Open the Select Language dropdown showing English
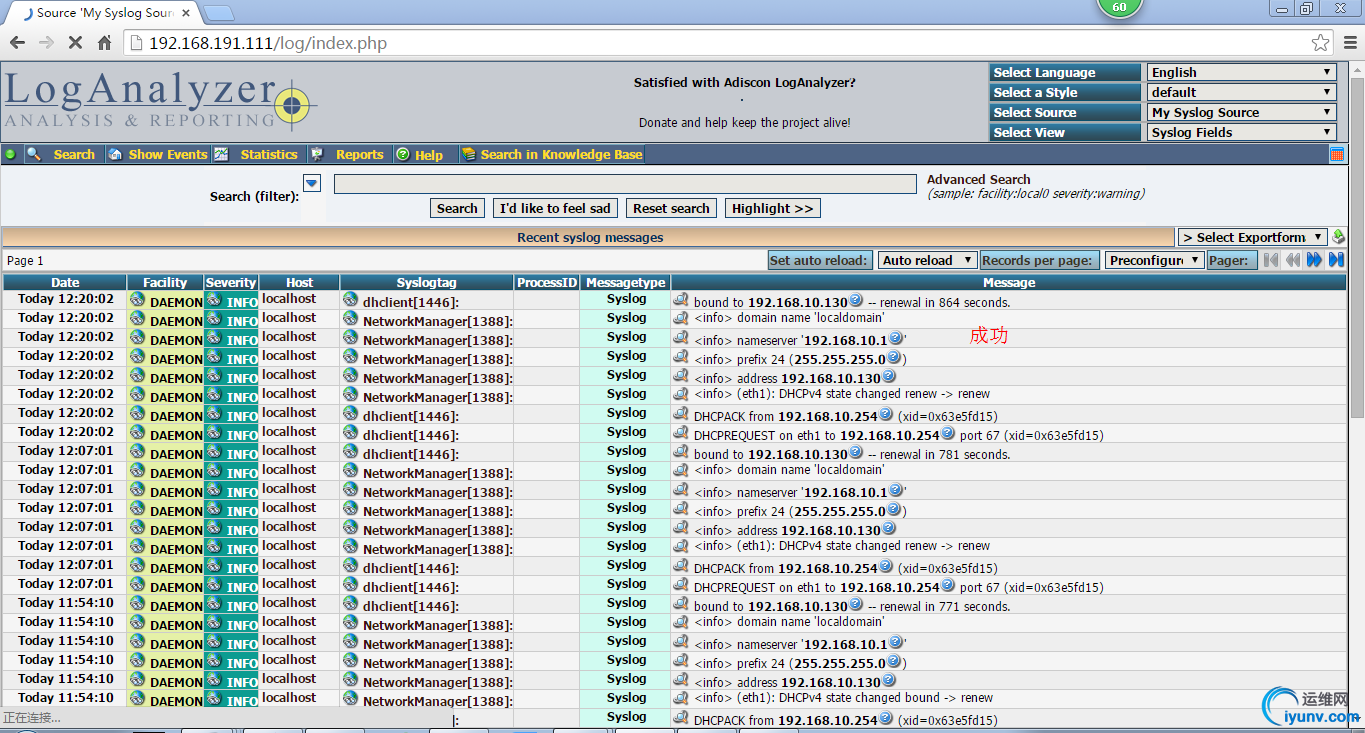Screen dimensions: 1365x733 1242,72
